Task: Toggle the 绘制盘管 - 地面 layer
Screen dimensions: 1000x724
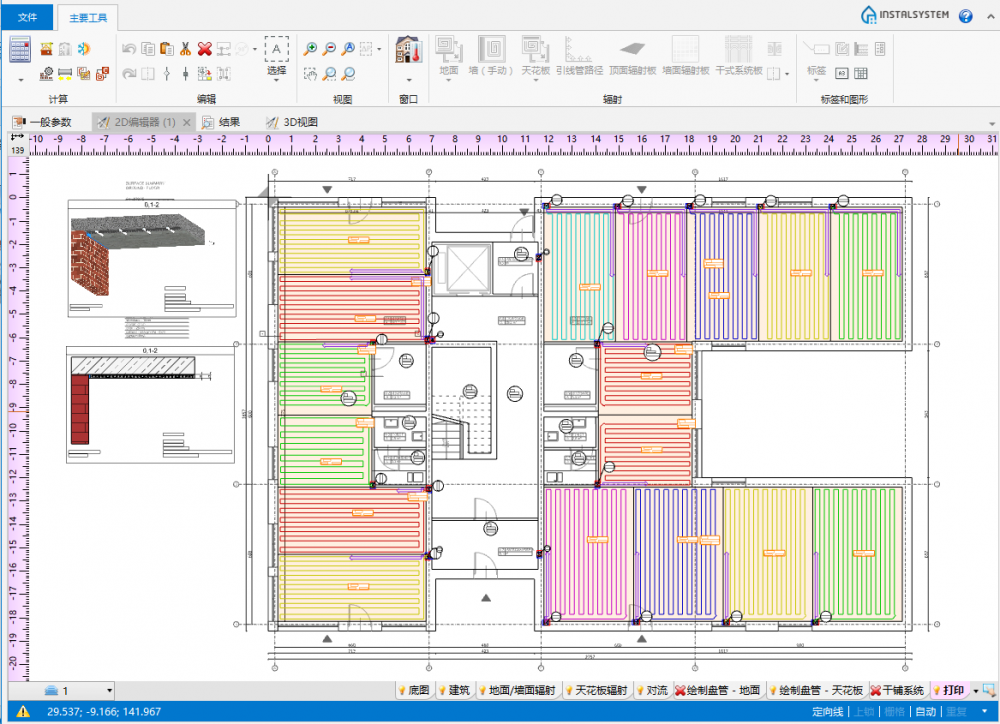Action: pos(717,690)
